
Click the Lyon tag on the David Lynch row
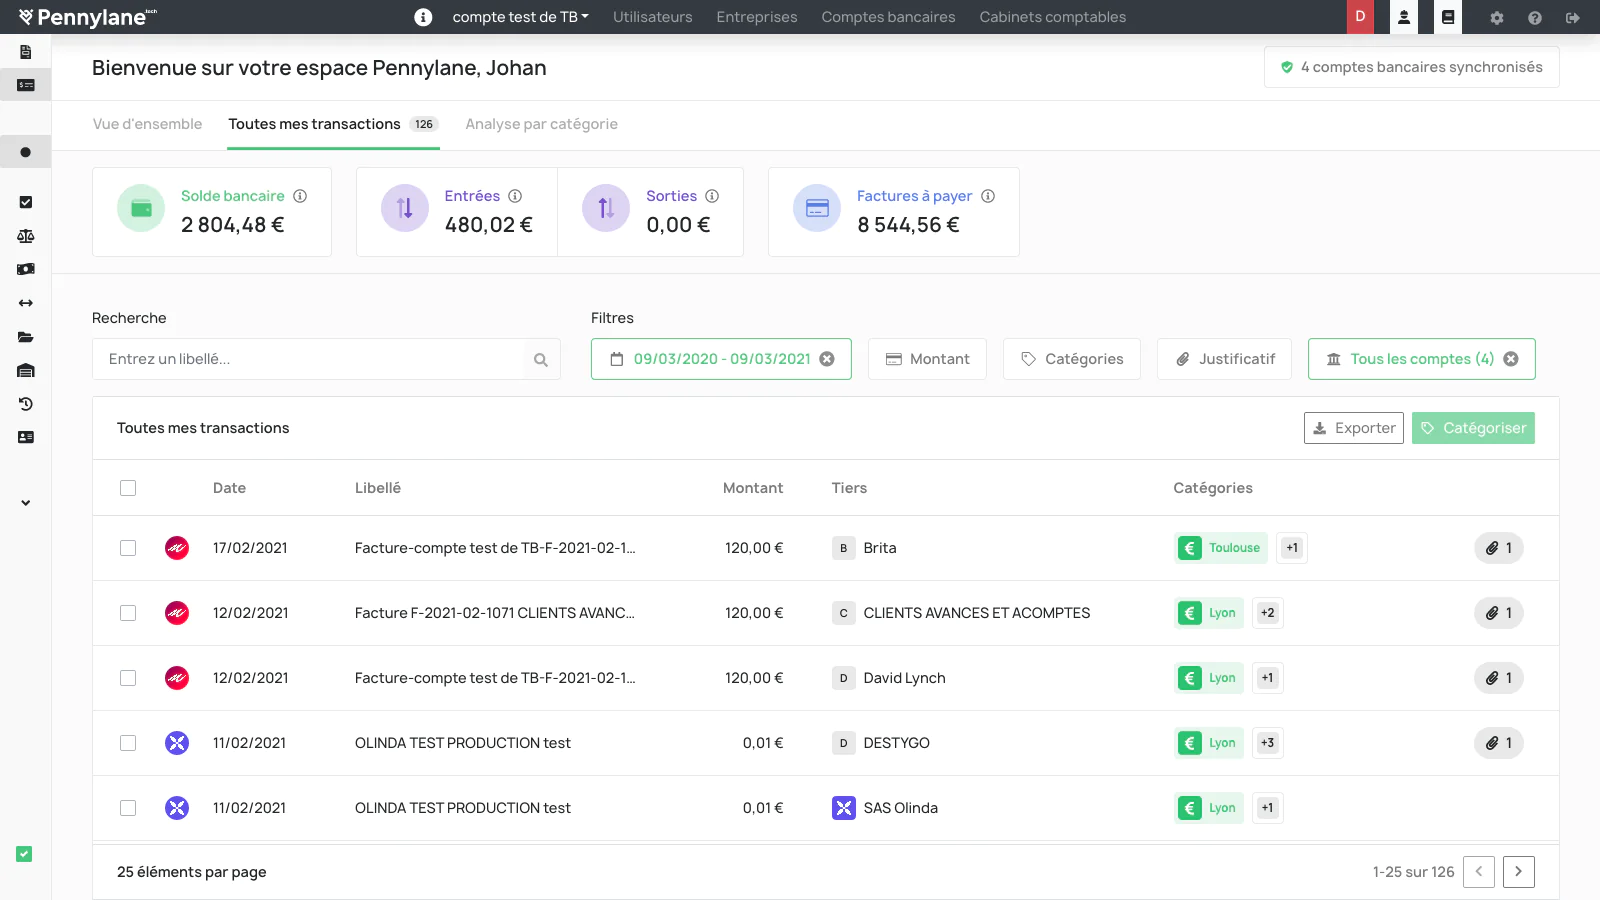(x=1210, y=678)
